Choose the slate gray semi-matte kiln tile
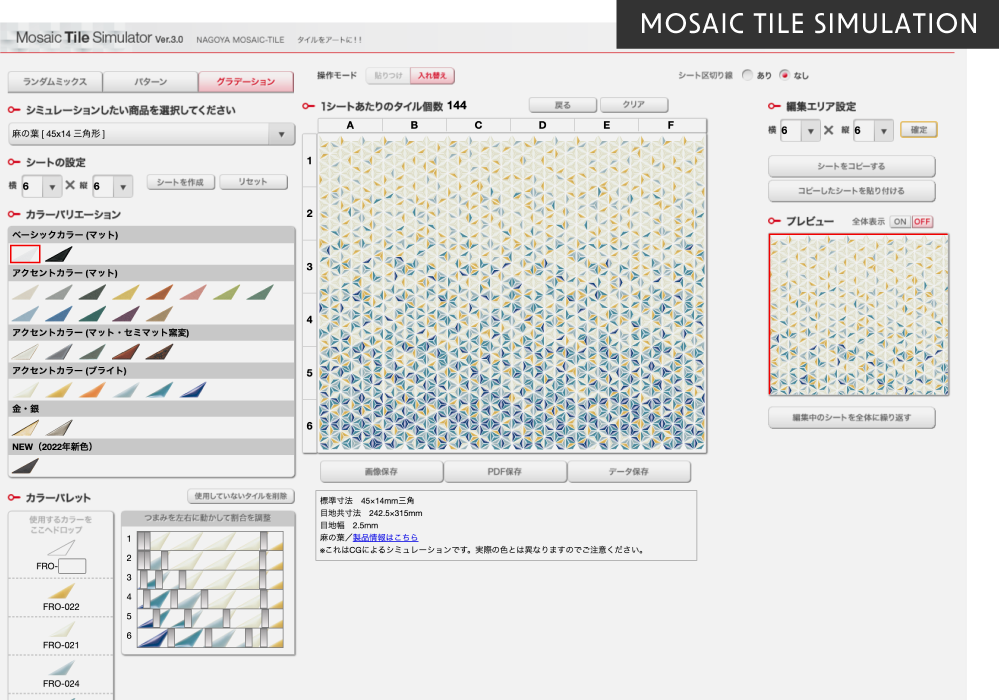Screen dimensions: 999x700 pos(59,352)
